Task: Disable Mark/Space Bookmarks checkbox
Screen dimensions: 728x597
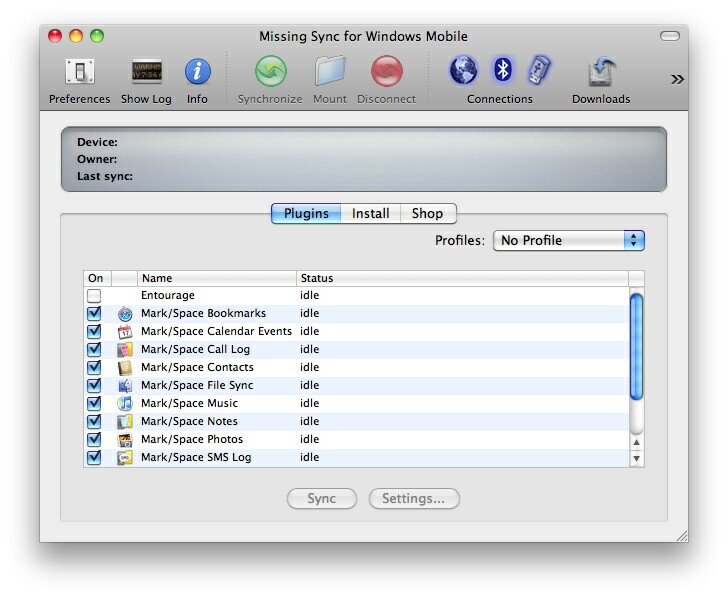Action: click(x=94, y=313)
